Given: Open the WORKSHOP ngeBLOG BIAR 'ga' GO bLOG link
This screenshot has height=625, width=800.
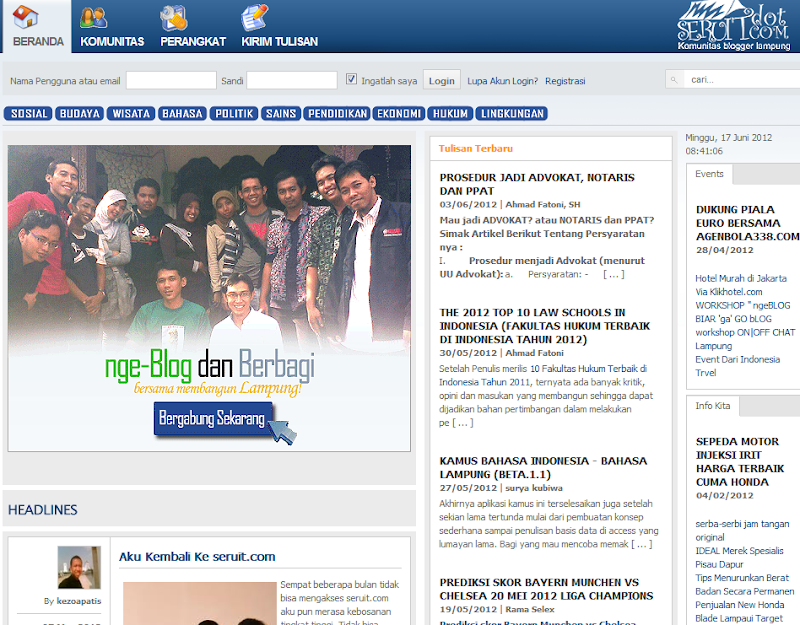Looking at the screenshot, I should 743,312.
